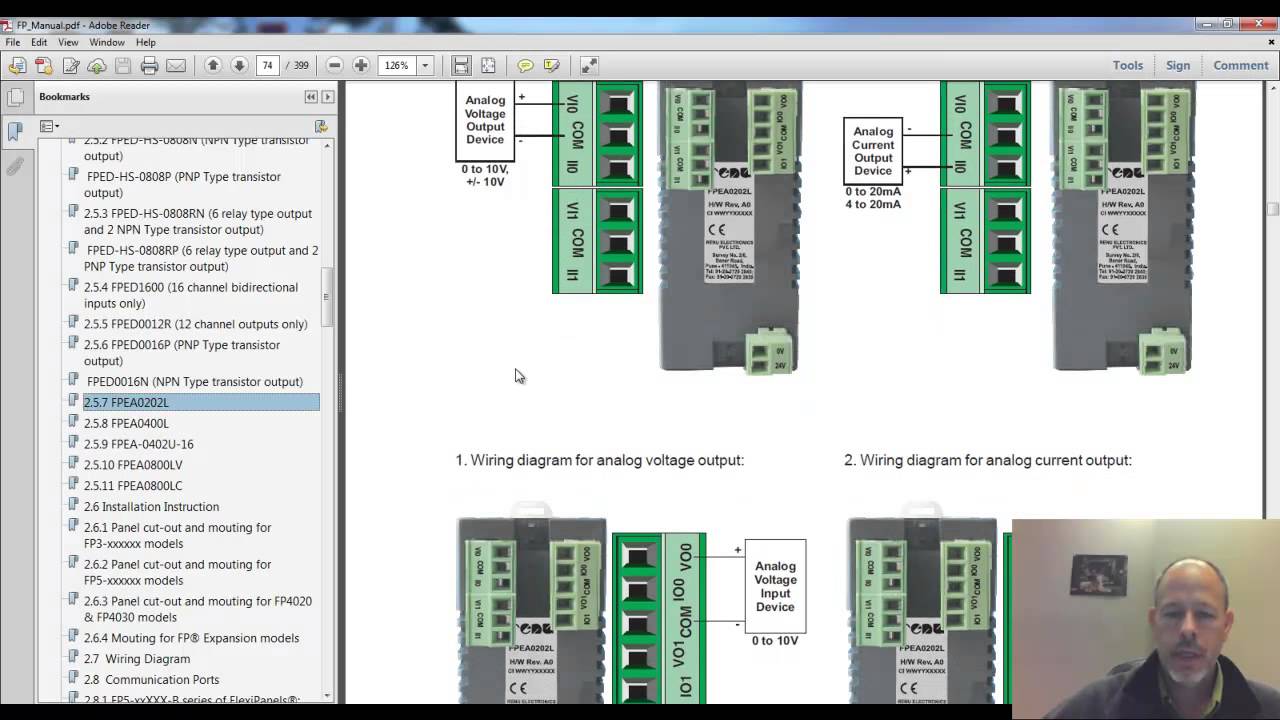
Task: Click the Add sticky note icon
Action: click(525, 66)
